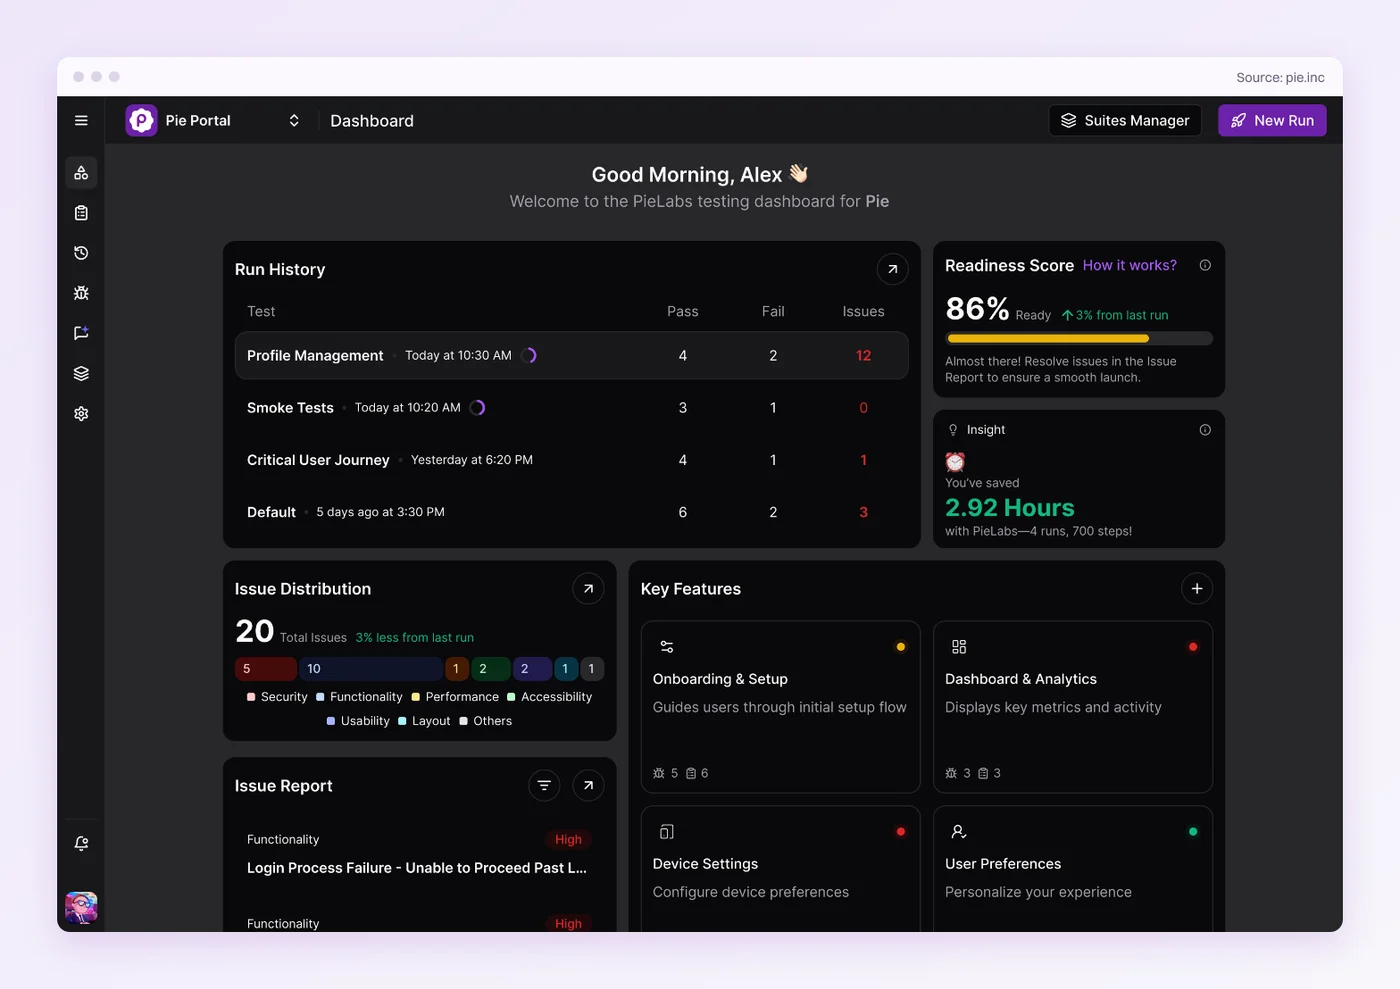
Task: Open the Device Settings feature card
Action: pos(780,869)
